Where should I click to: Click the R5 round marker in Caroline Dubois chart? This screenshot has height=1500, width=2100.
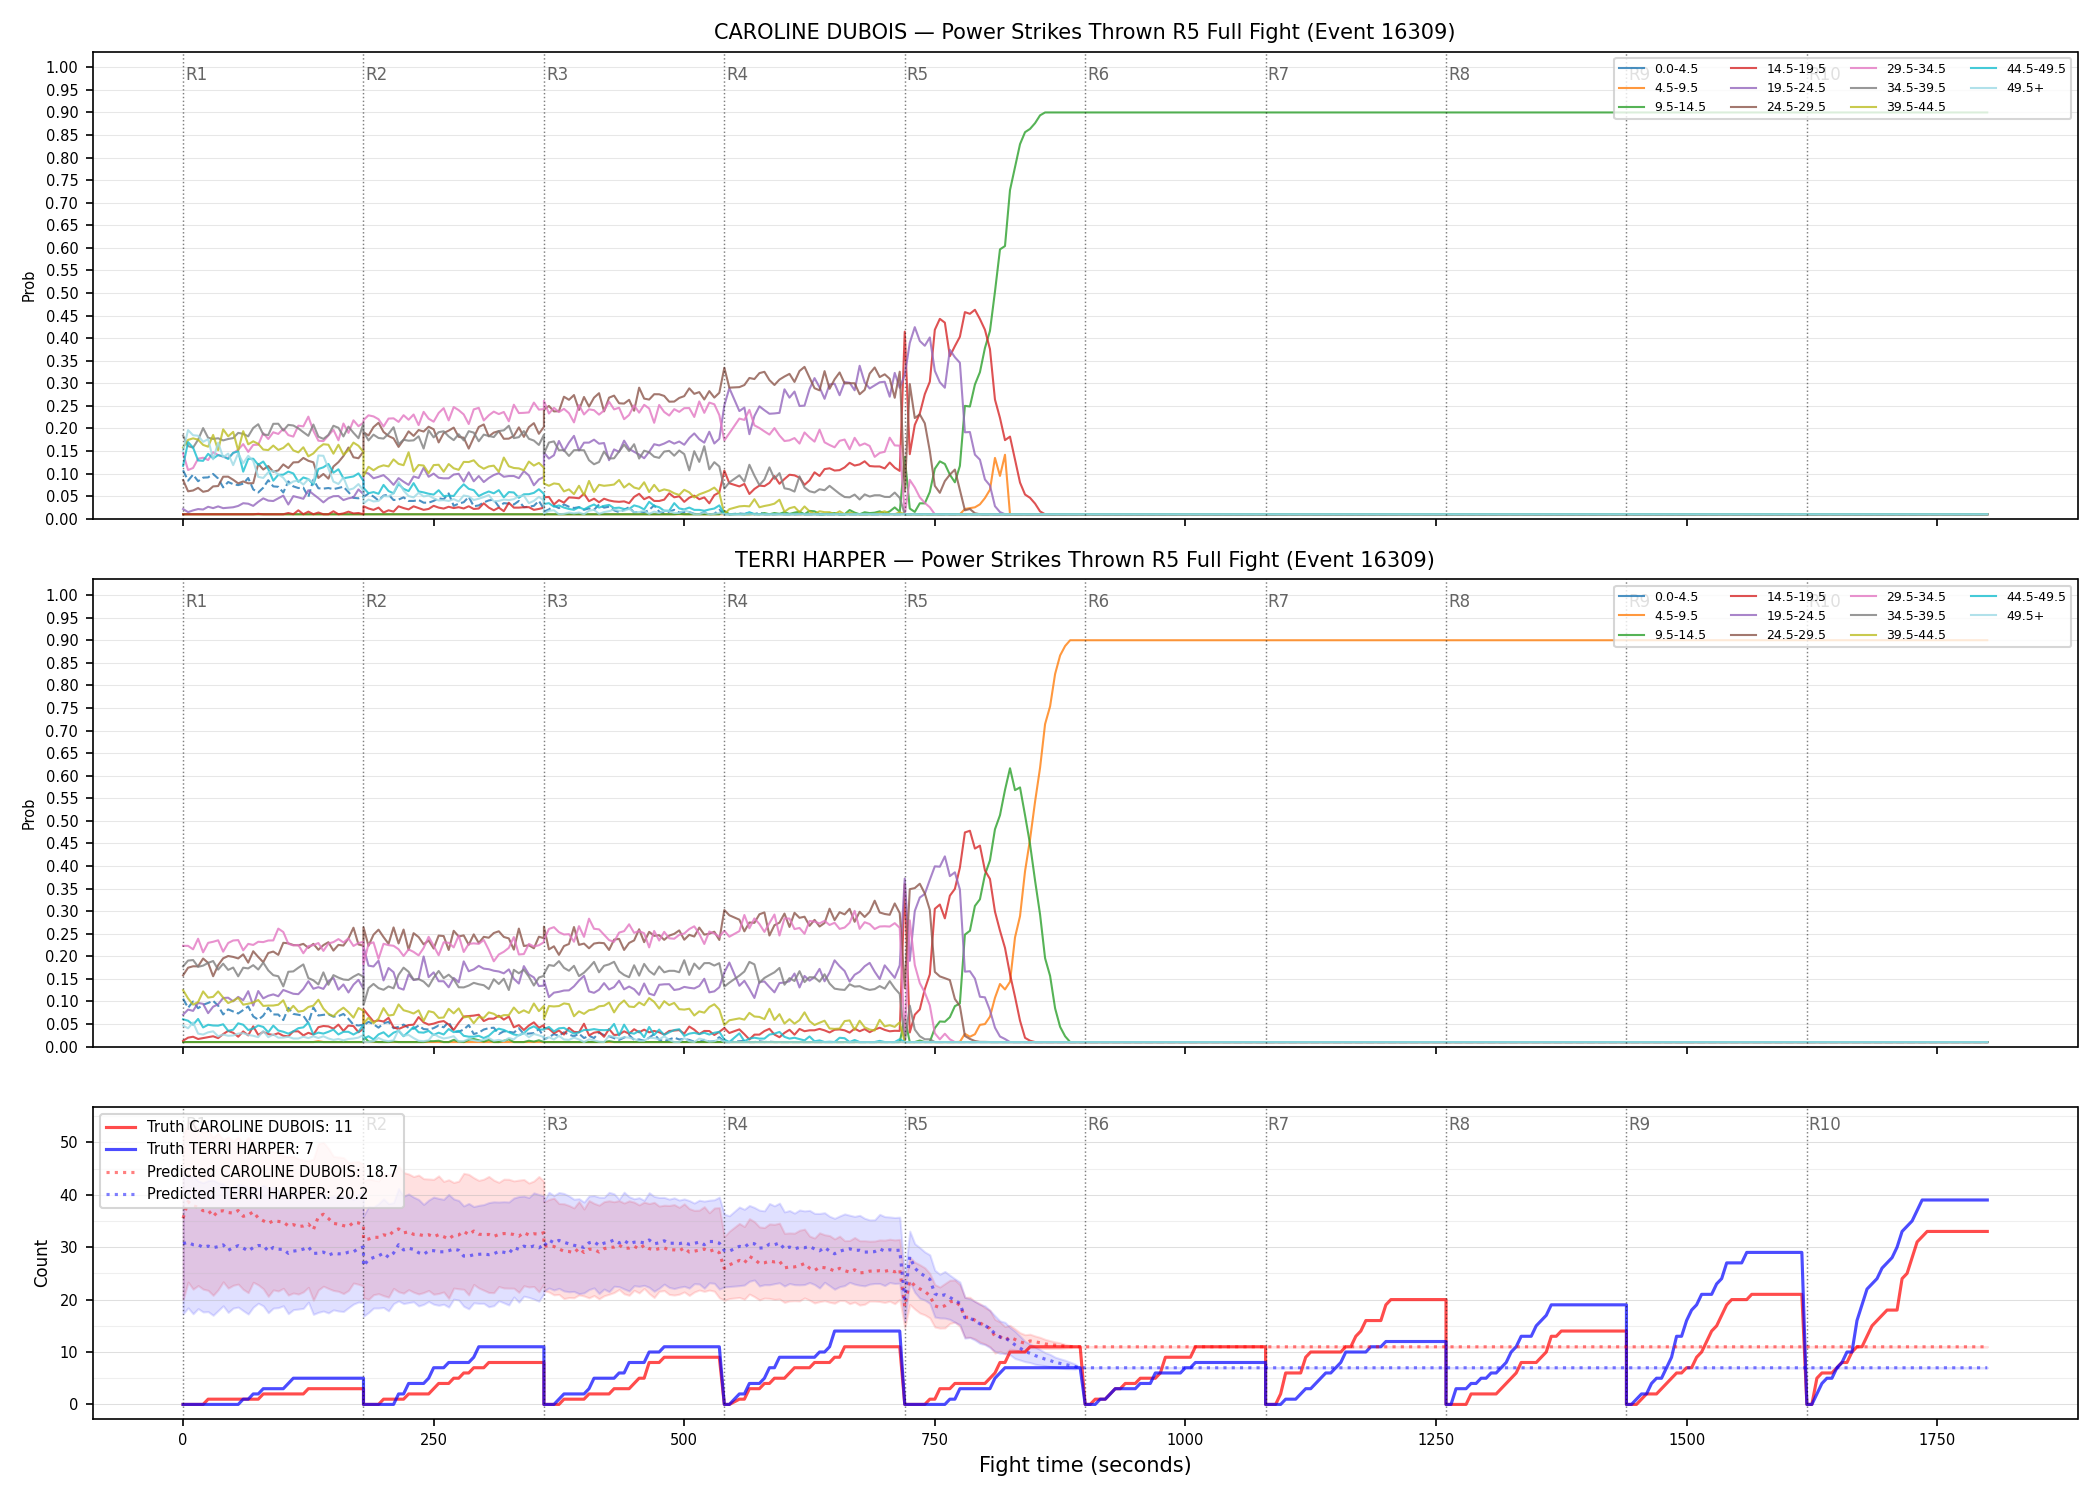[917, 74]
